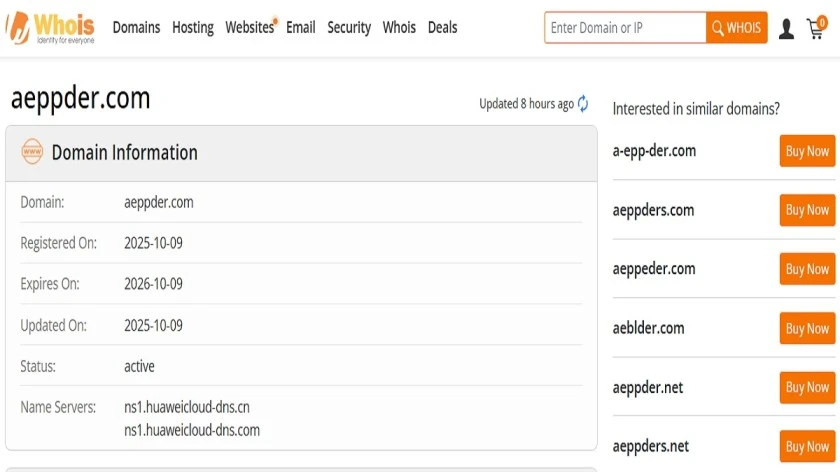
Task: Open the Domains menu
Action: (x=136, y=27)
